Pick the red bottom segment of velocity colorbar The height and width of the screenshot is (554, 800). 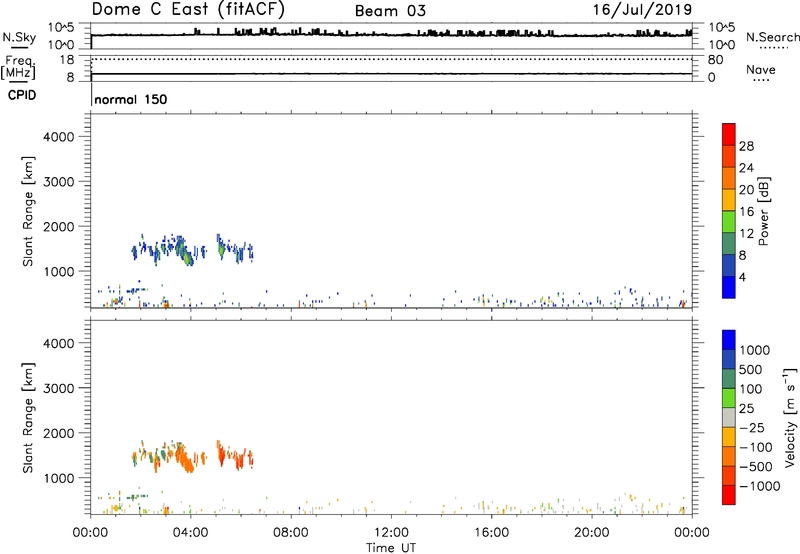tap(729, 495)
